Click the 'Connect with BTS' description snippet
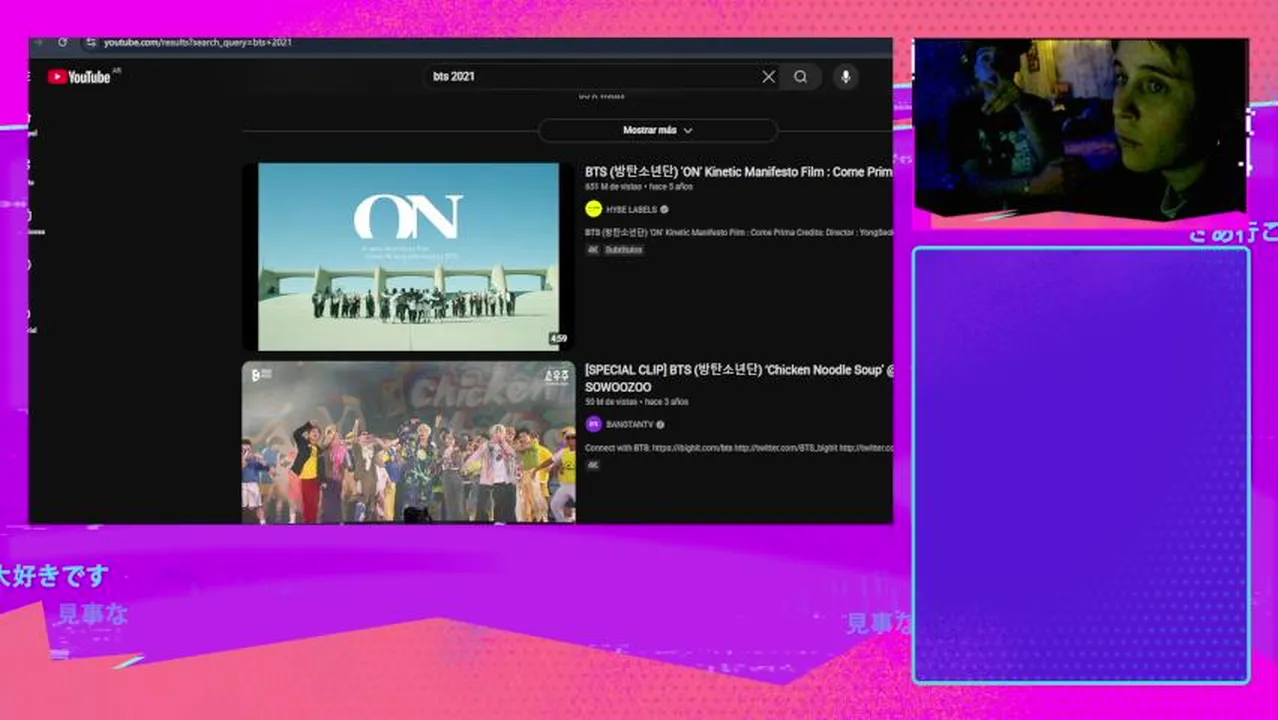Screen dimensions: 1278x720 click(738, 448)
